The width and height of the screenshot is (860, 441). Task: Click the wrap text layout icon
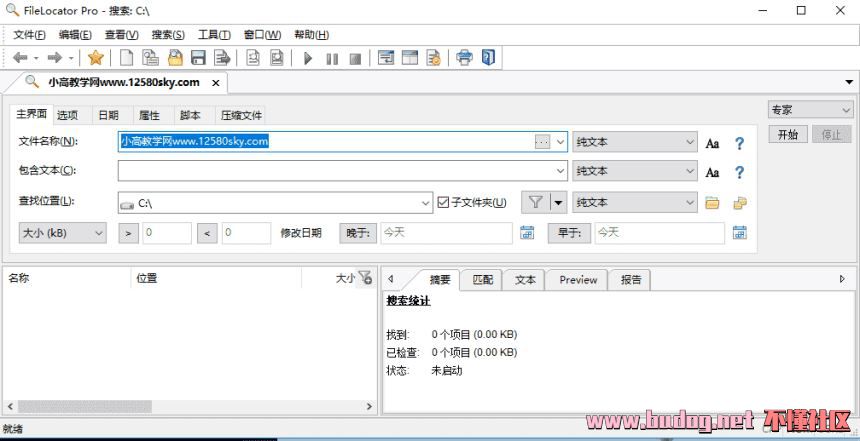pyautogui.click(x=386, y=58)
